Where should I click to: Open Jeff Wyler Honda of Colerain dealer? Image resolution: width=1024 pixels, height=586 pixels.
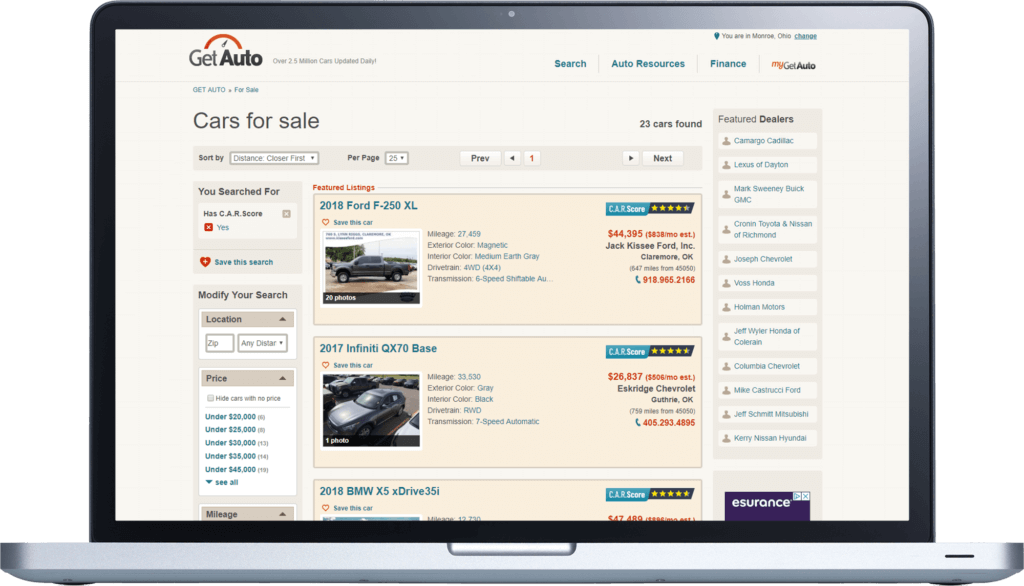pos(768,336)
